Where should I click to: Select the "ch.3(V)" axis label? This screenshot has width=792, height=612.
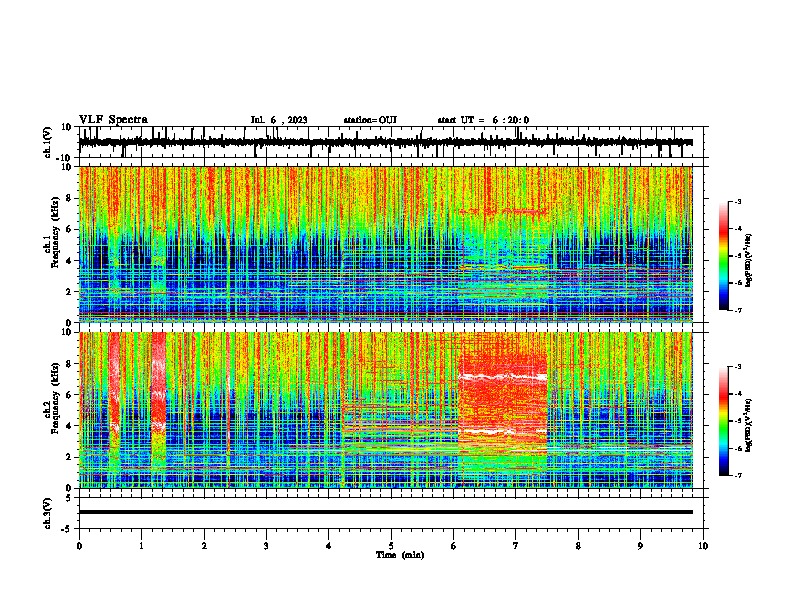(48, 513)
